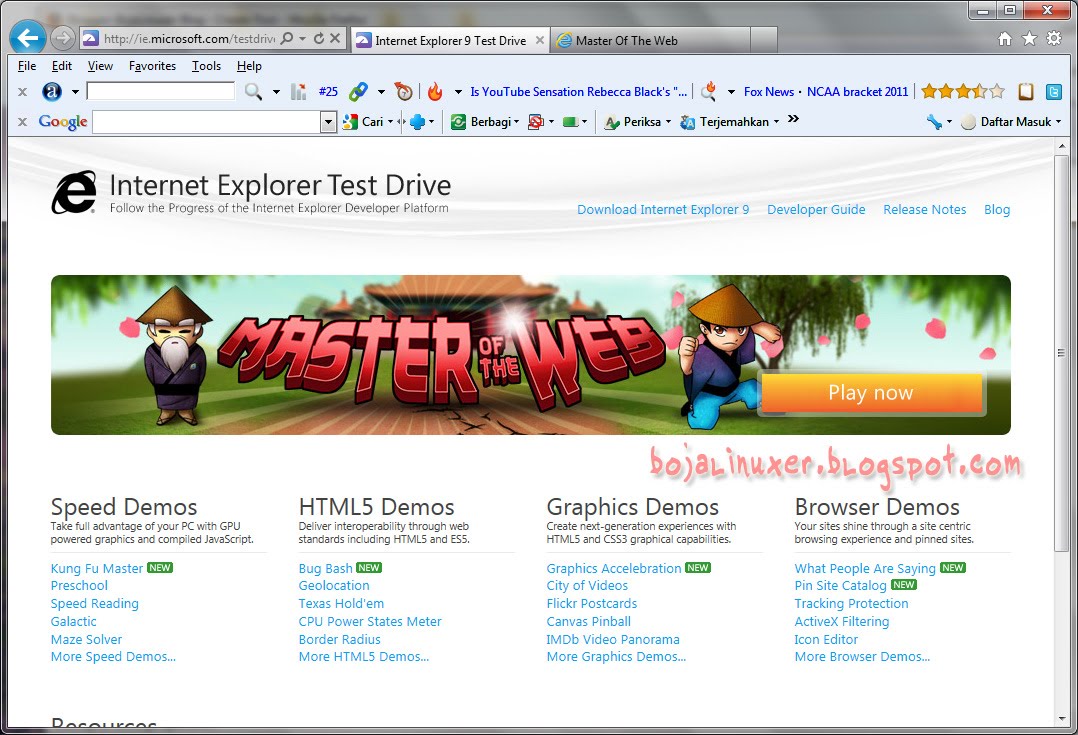
Task: Click the Google logo on toolbar
Action: click(63, 122)
